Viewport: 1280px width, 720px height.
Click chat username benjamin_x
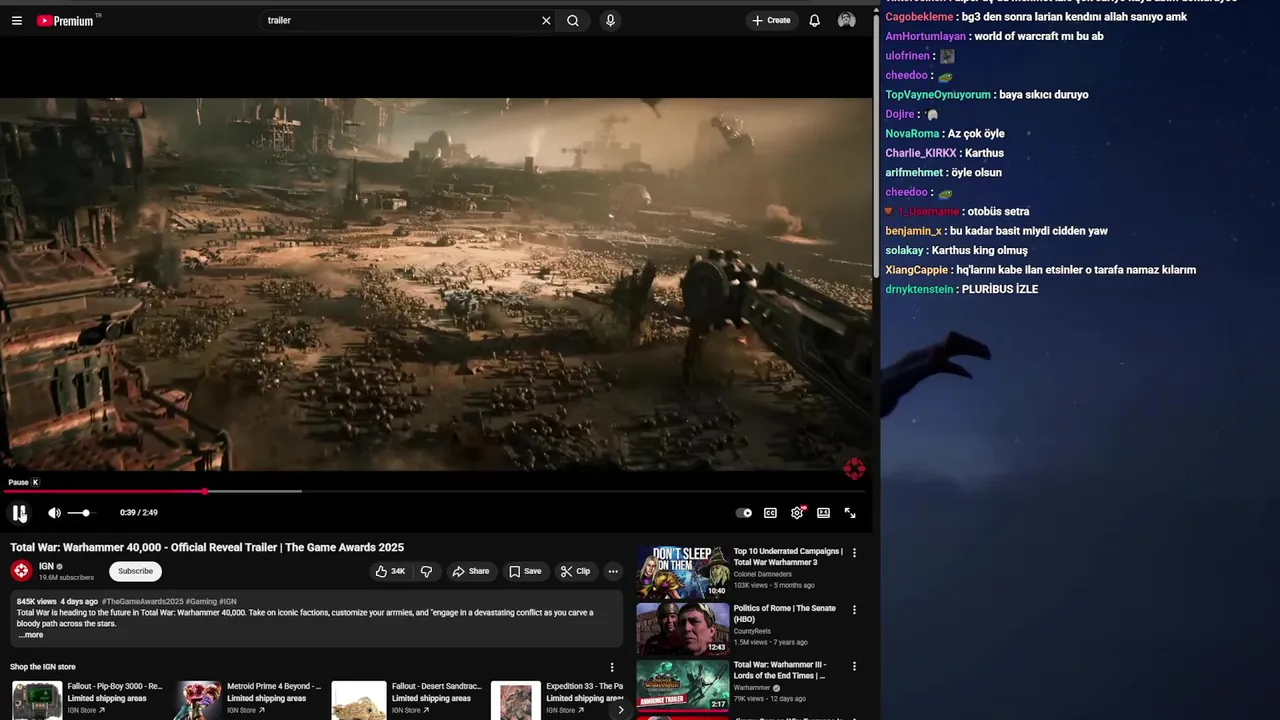(x=913, y=231)
